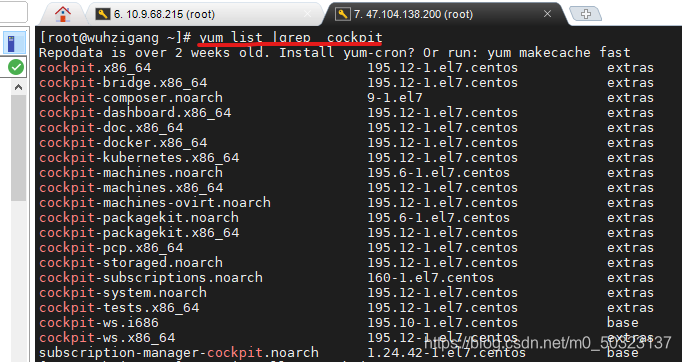
Task: Click version '160-1.el7.centos' of cockpit-subscriptions
Action: pos(431,278)
